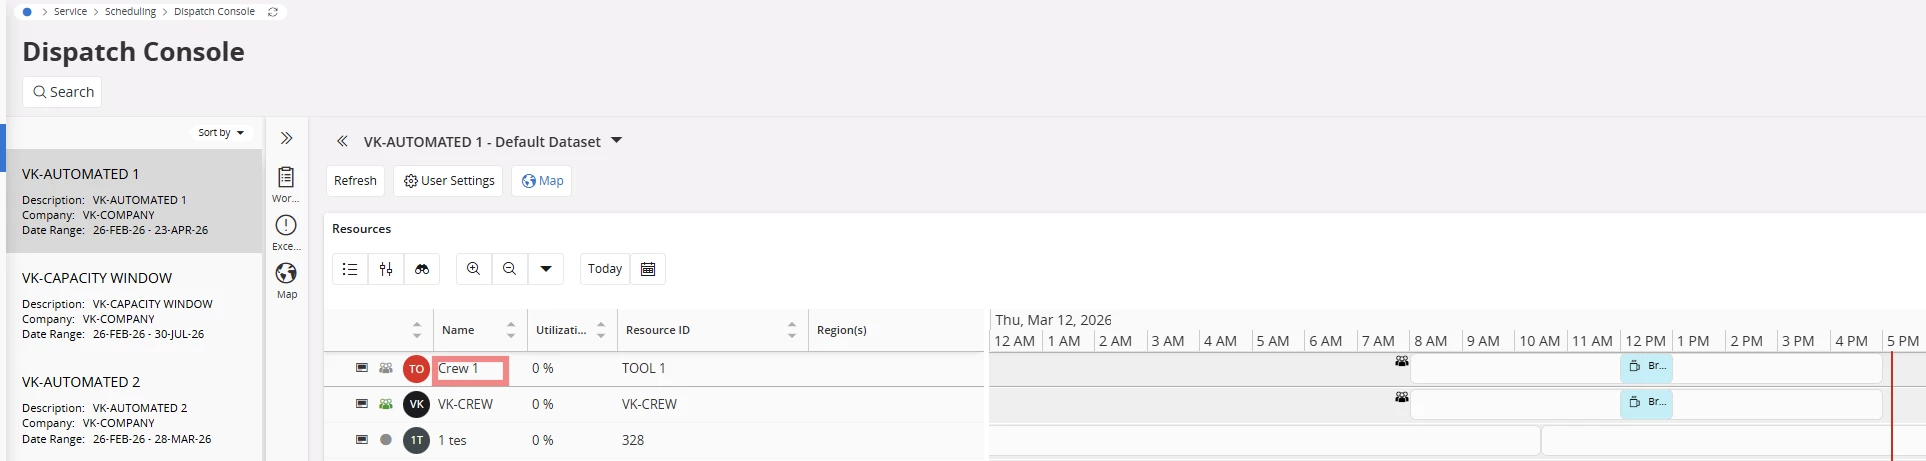Open the Work Orders clipboard panel icon
The image size is (1926, 461).
[x=286, y=178]
